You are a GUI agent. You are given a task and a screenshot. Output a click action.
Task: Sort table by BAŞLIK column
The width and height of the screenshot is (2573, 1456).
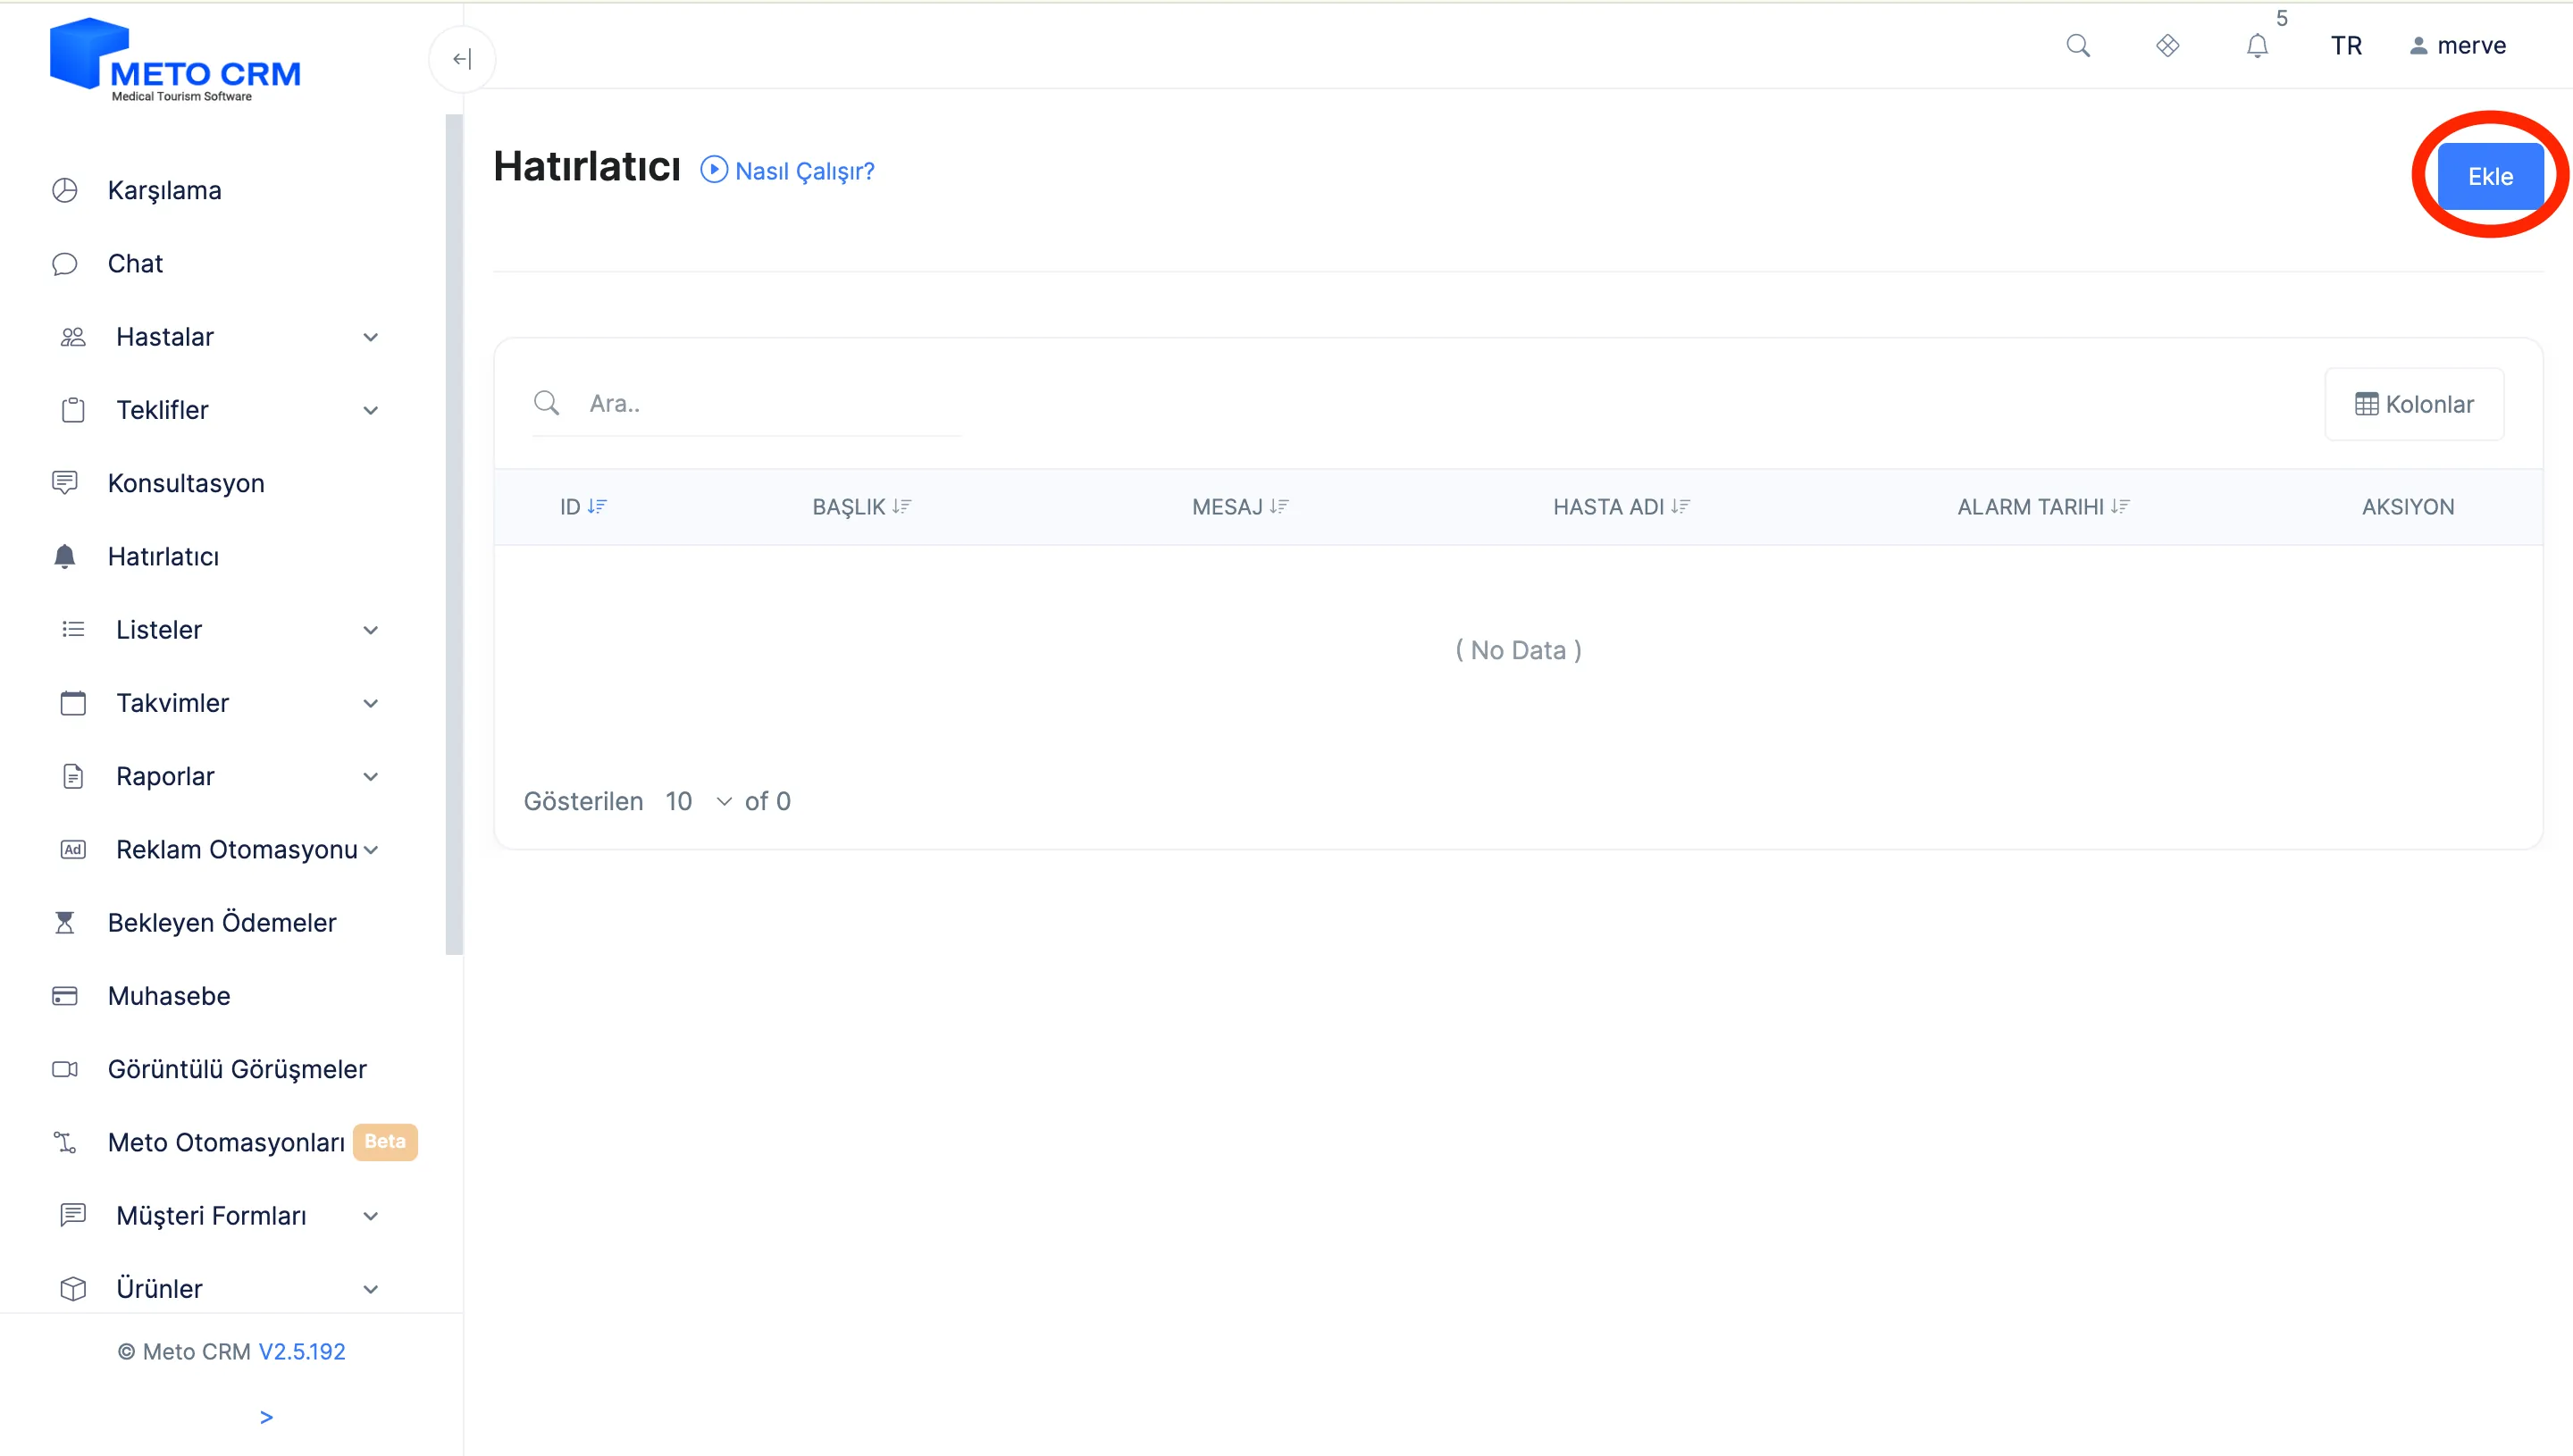[861, 507]
